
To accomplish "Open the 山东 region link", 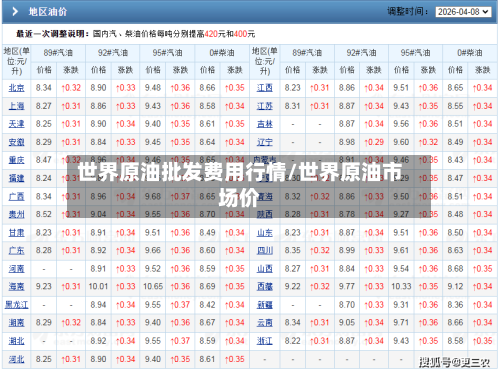I will coord(265,233).
